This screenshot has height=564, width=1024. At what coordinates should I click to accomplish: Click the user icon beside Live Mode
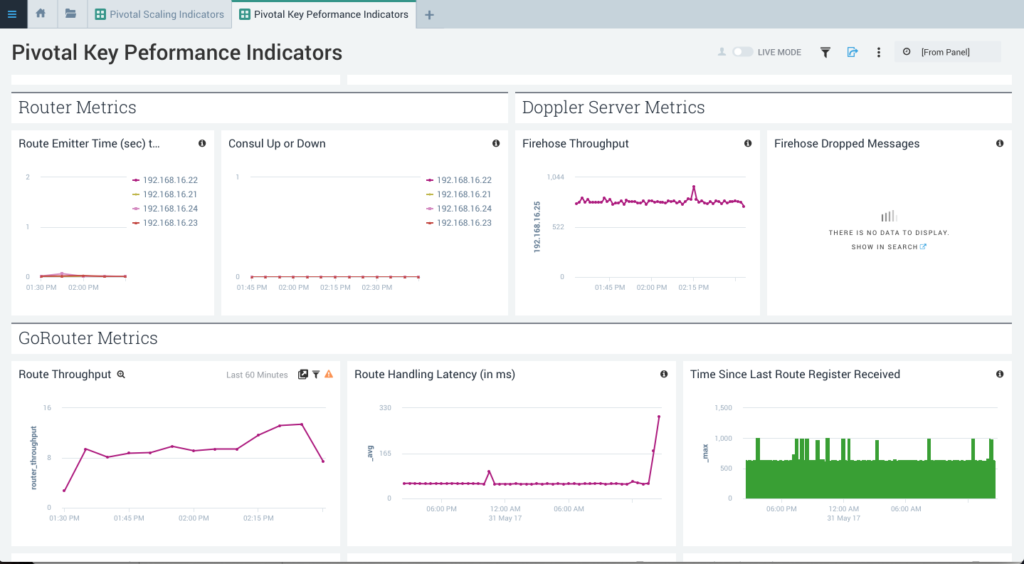(x=722, y=52)
